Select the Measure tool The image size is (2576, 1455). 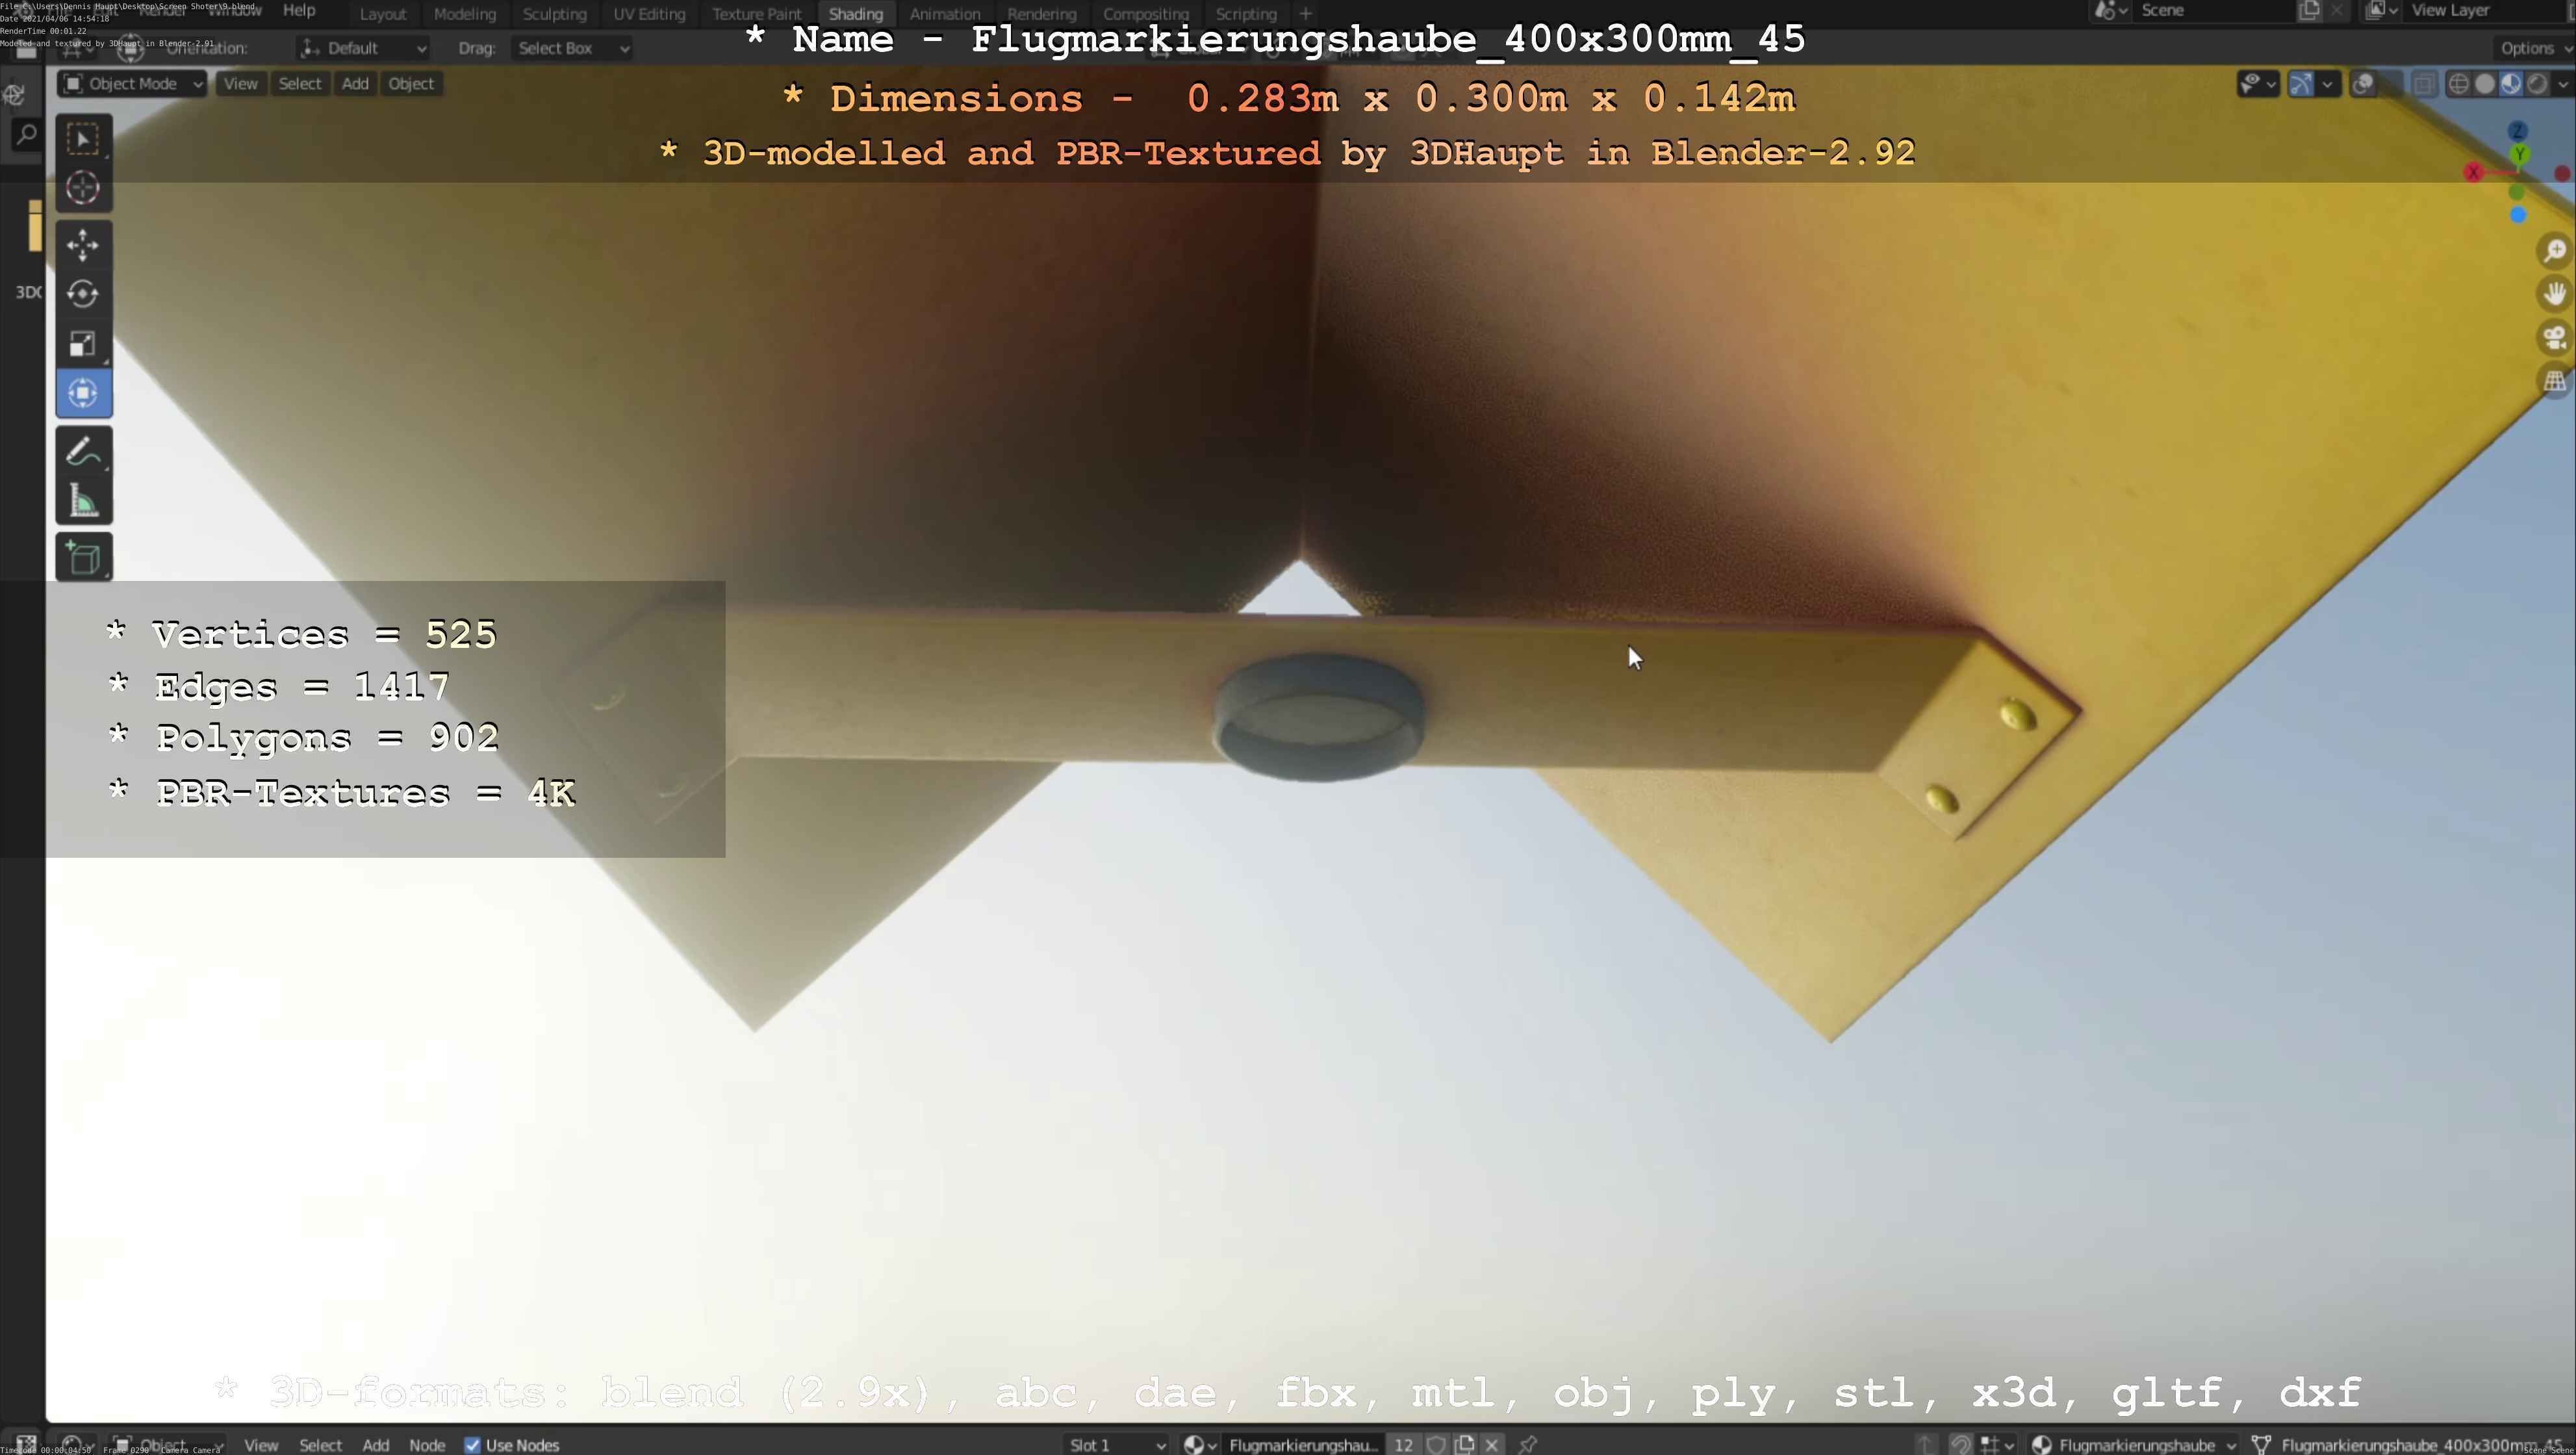(x=83, y=501)
